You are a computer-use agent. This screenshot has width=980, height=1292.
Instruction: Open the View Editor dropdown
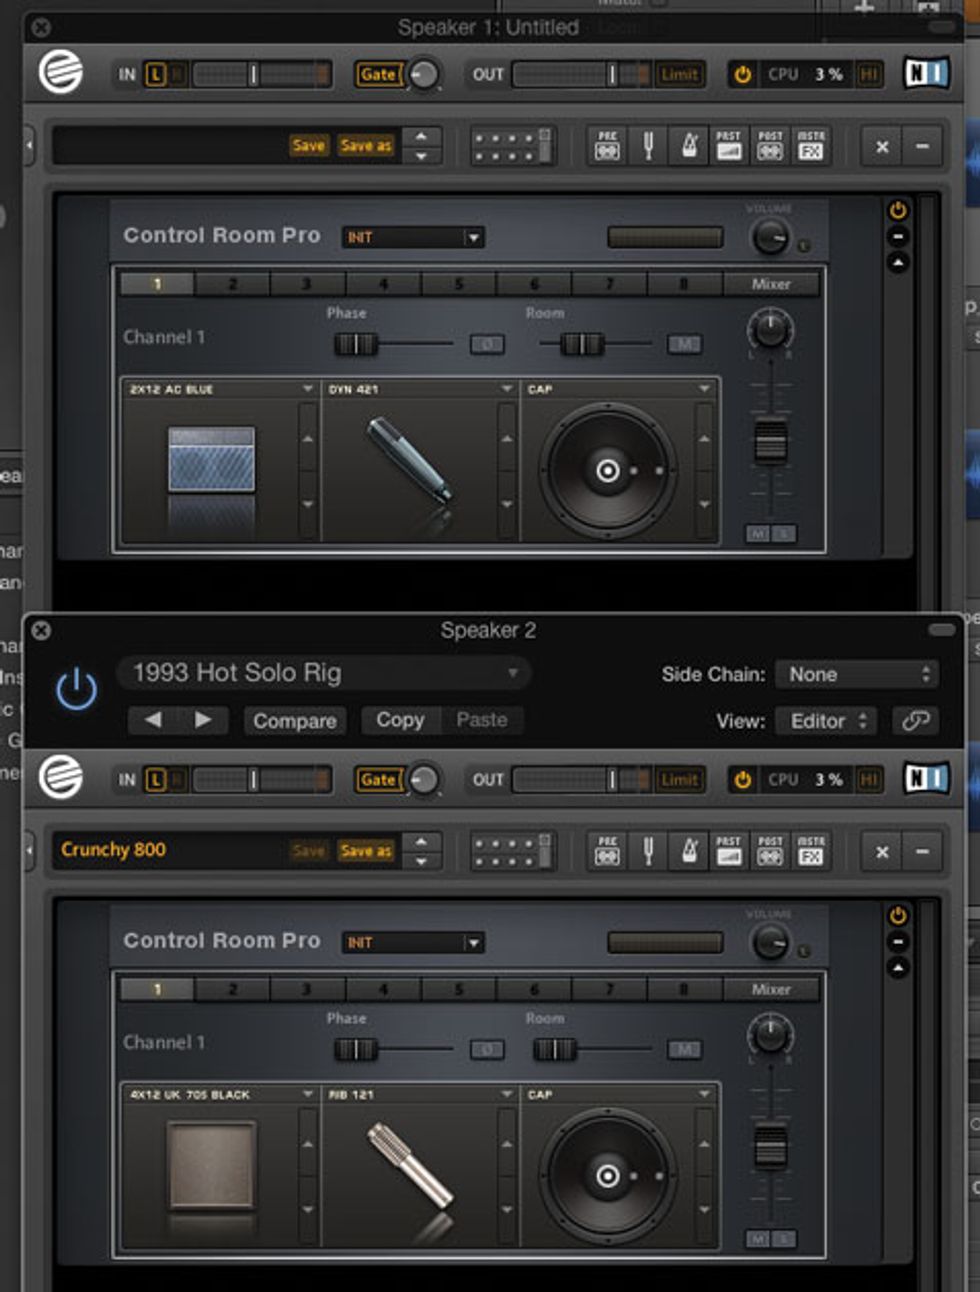pos(828,721)
